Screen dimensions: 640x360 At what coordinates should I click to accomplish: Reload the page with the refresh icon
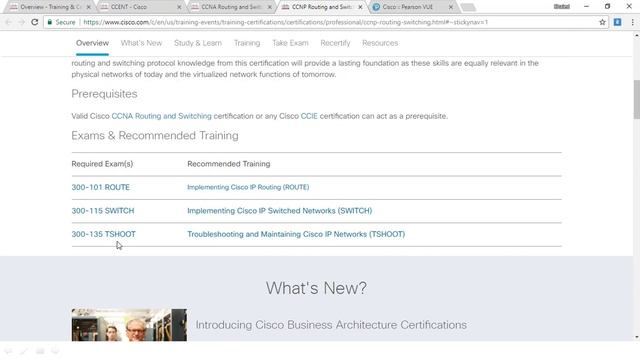point(35,22)
